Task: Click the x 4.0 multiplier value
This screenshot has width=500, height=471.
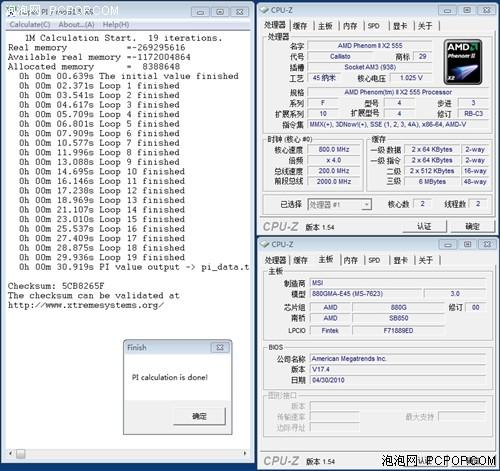Action: point(334,160)
